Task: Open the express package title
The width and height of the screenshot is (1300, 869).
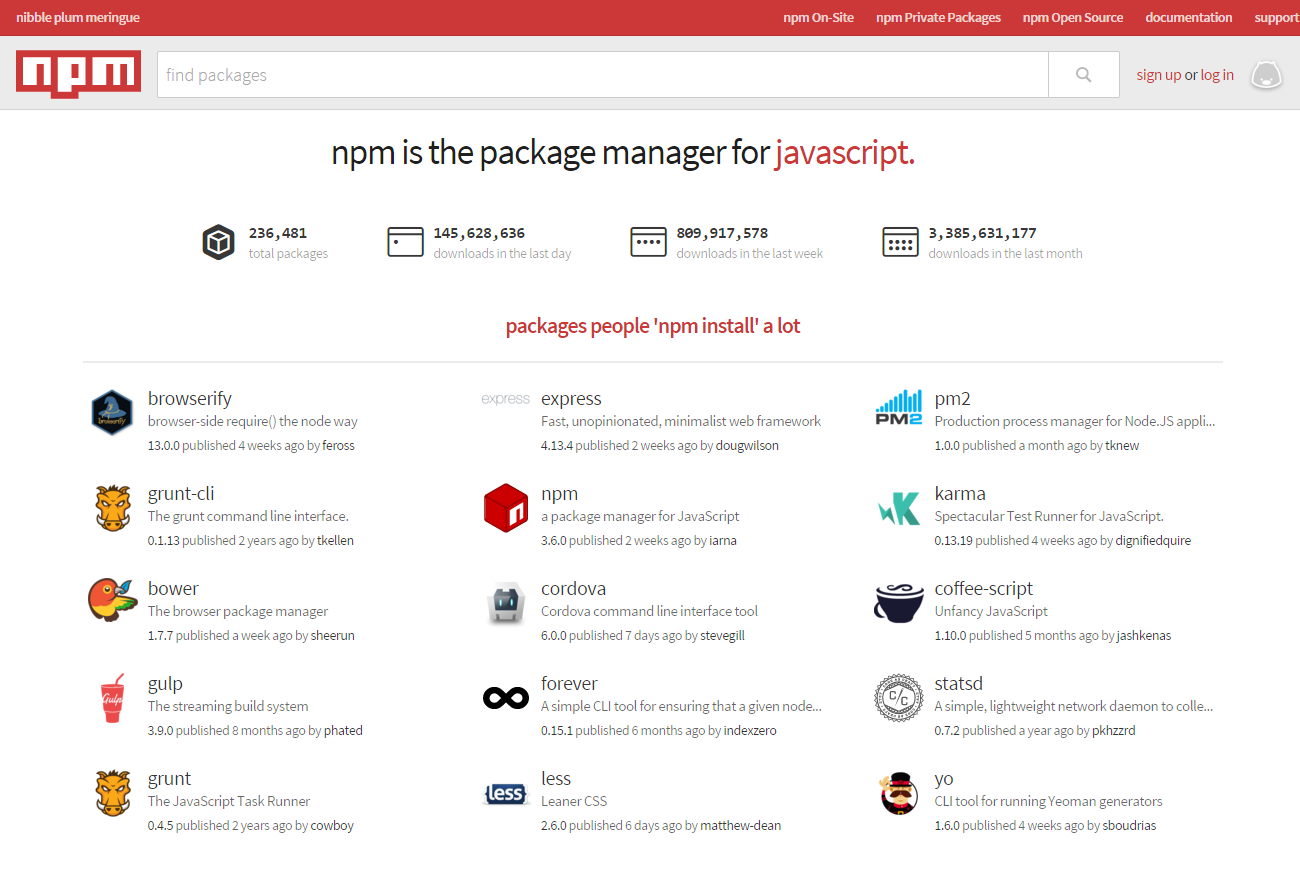Action: (571, 399)
